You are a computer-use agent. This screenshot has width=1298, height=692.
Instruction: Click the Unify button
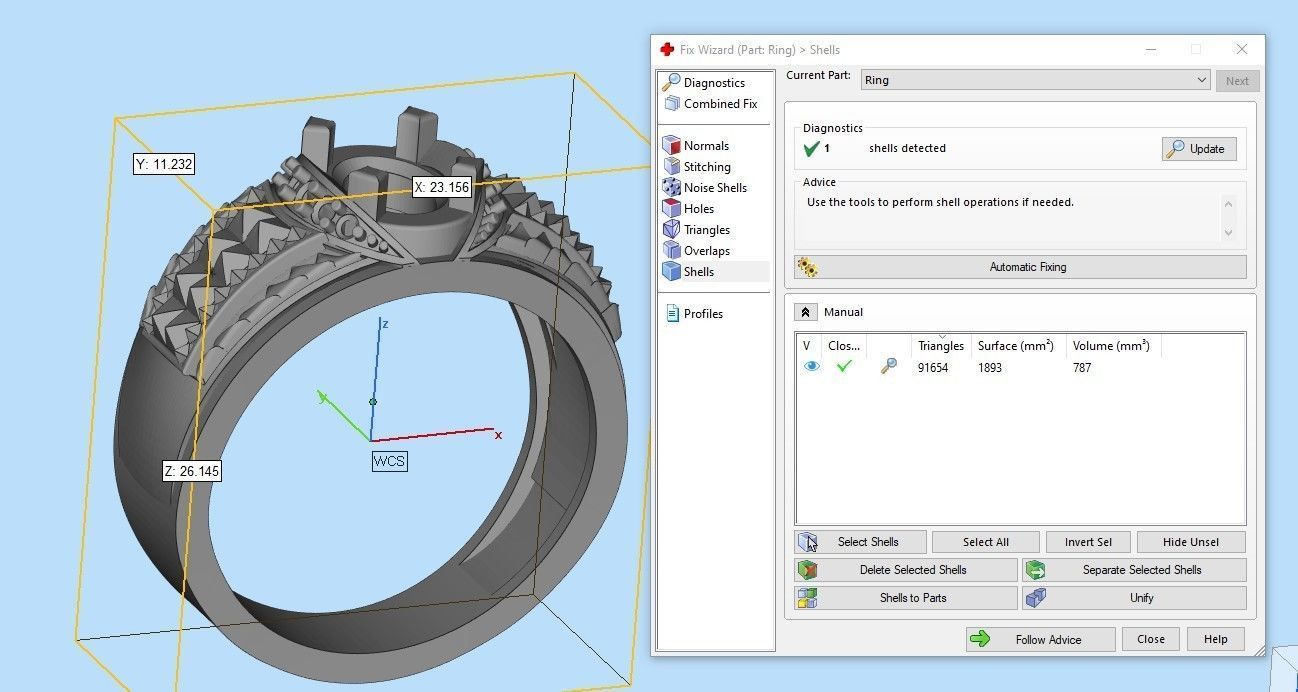pyautogui.click(x=1134, y=598)
